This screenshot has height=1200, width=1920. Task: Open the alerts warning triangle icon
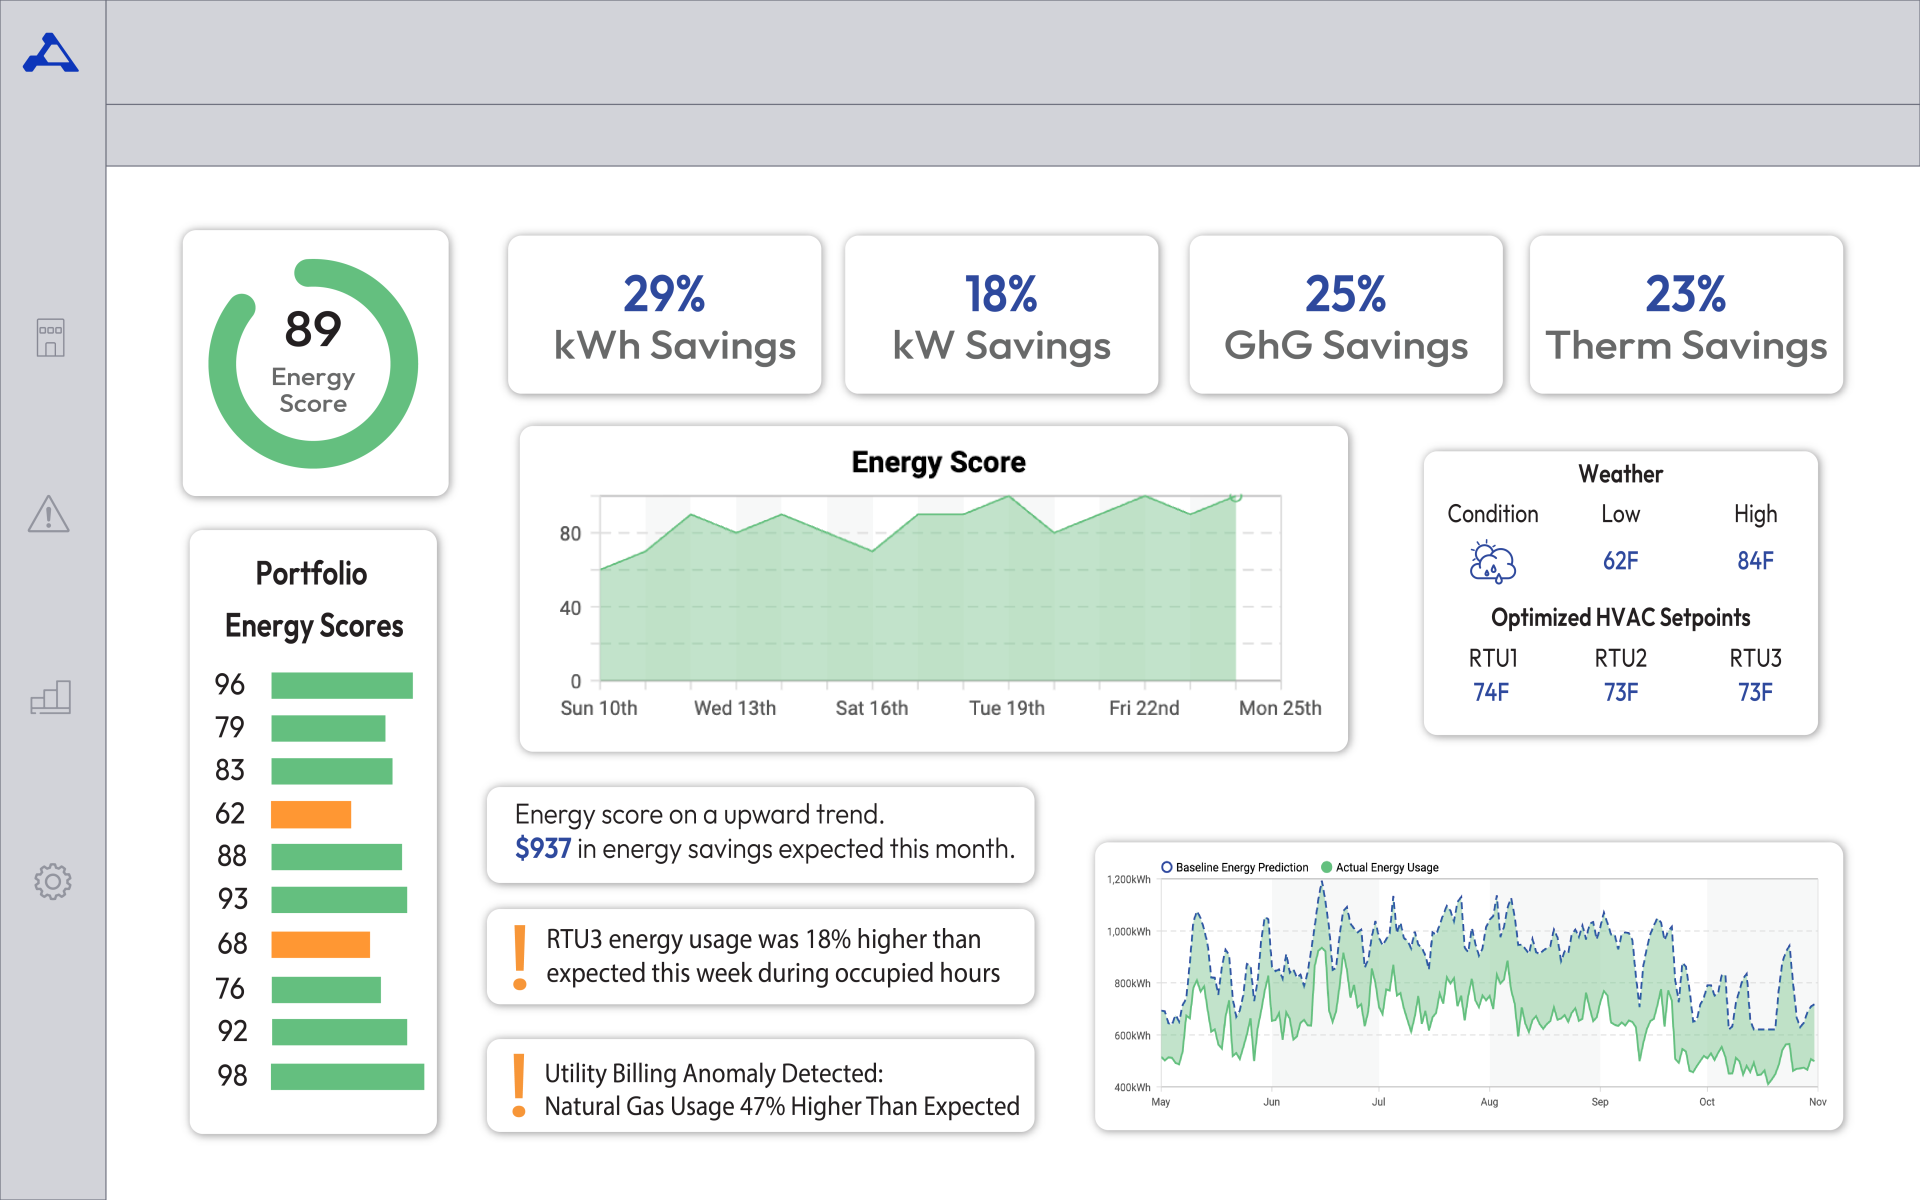[x=49, y=514]
